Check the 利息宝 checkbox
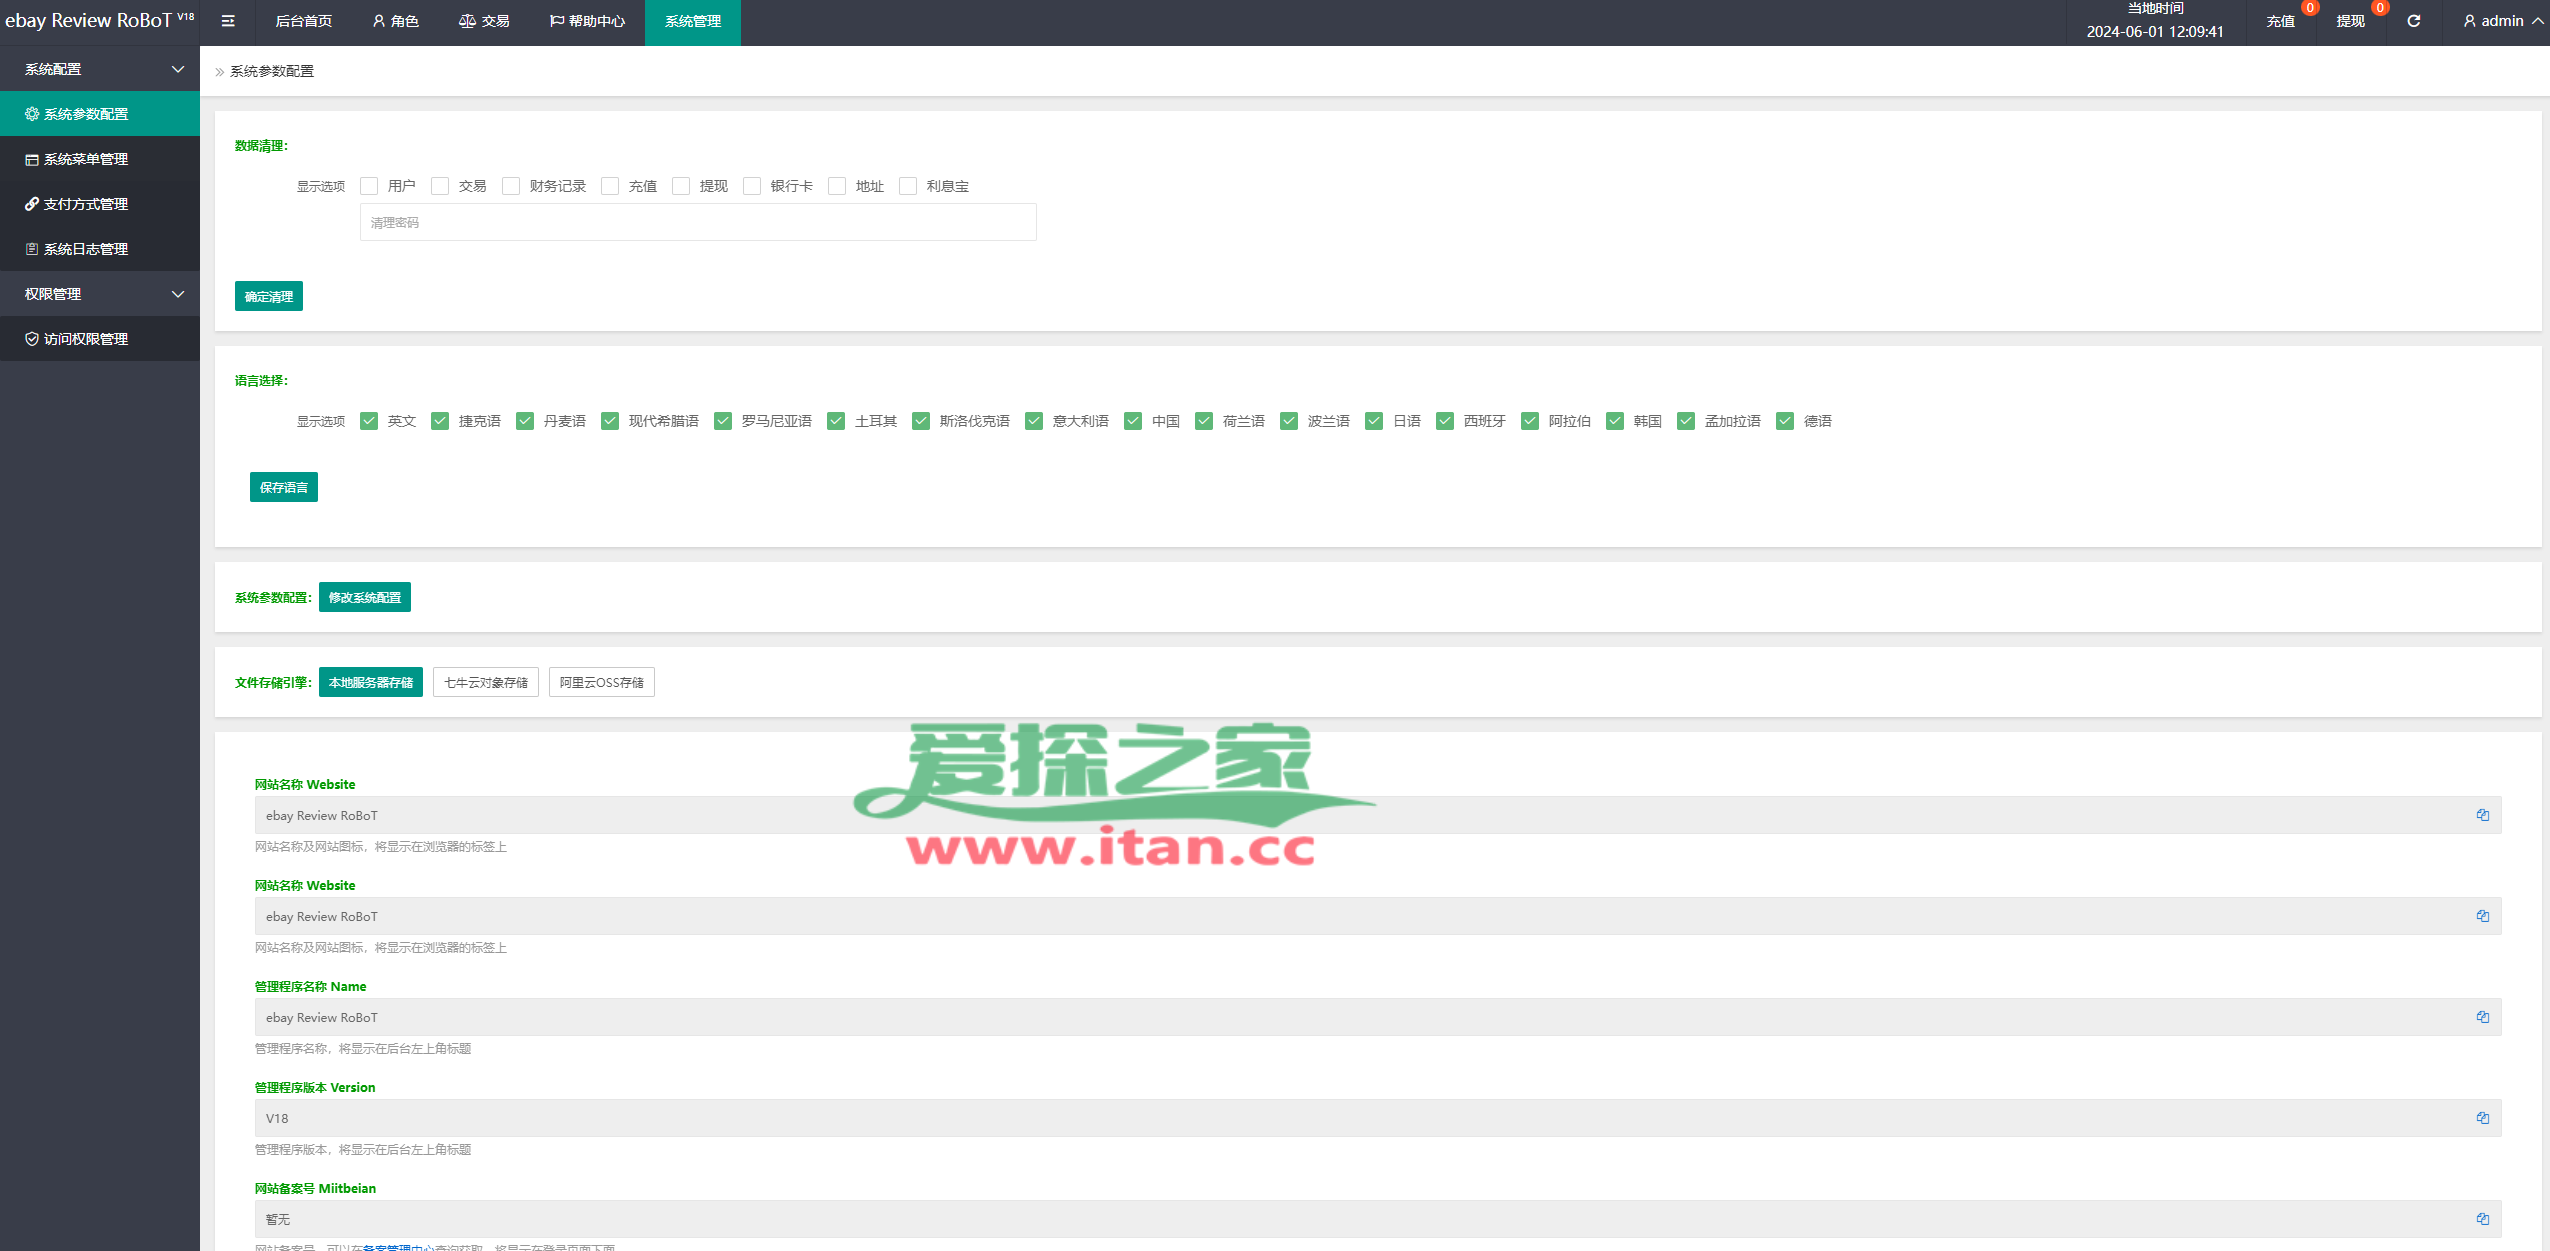Screen dimensions: 2550x1251 [x=908, y=186]
